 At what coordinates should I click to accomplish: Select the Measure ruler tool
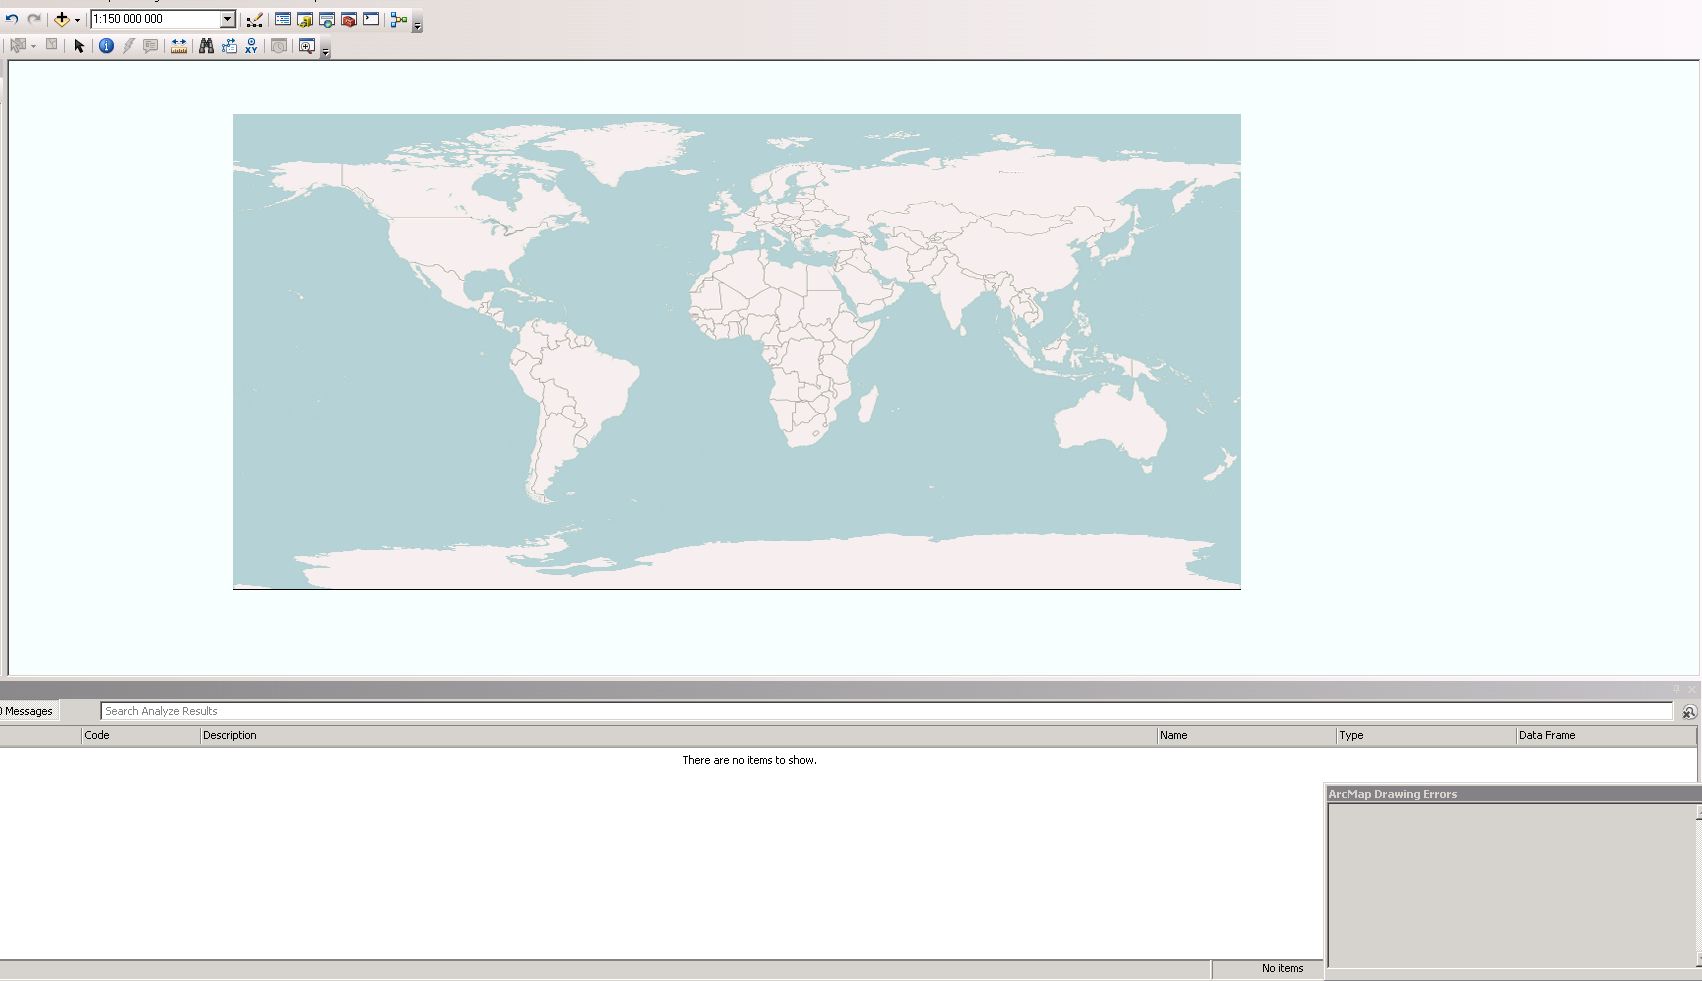(179, 46)
